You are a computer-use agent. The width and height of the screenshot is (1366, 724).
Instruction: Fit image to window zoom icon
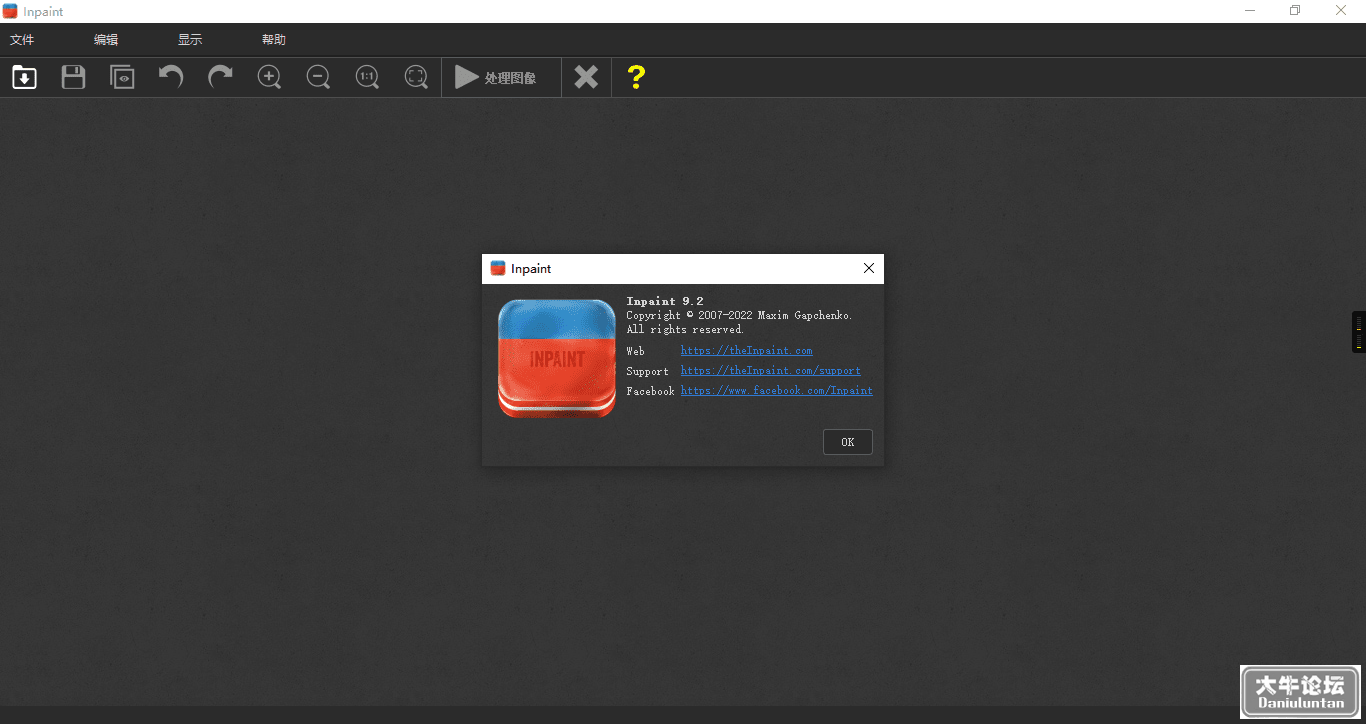pyautogui.click(x=416, y=77)
